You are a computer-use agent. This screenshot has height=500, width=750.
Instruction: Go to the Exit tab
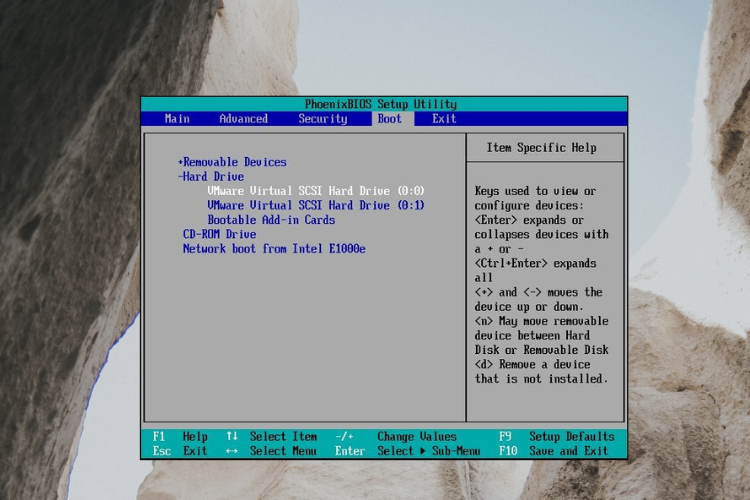[x=444, y=119]
